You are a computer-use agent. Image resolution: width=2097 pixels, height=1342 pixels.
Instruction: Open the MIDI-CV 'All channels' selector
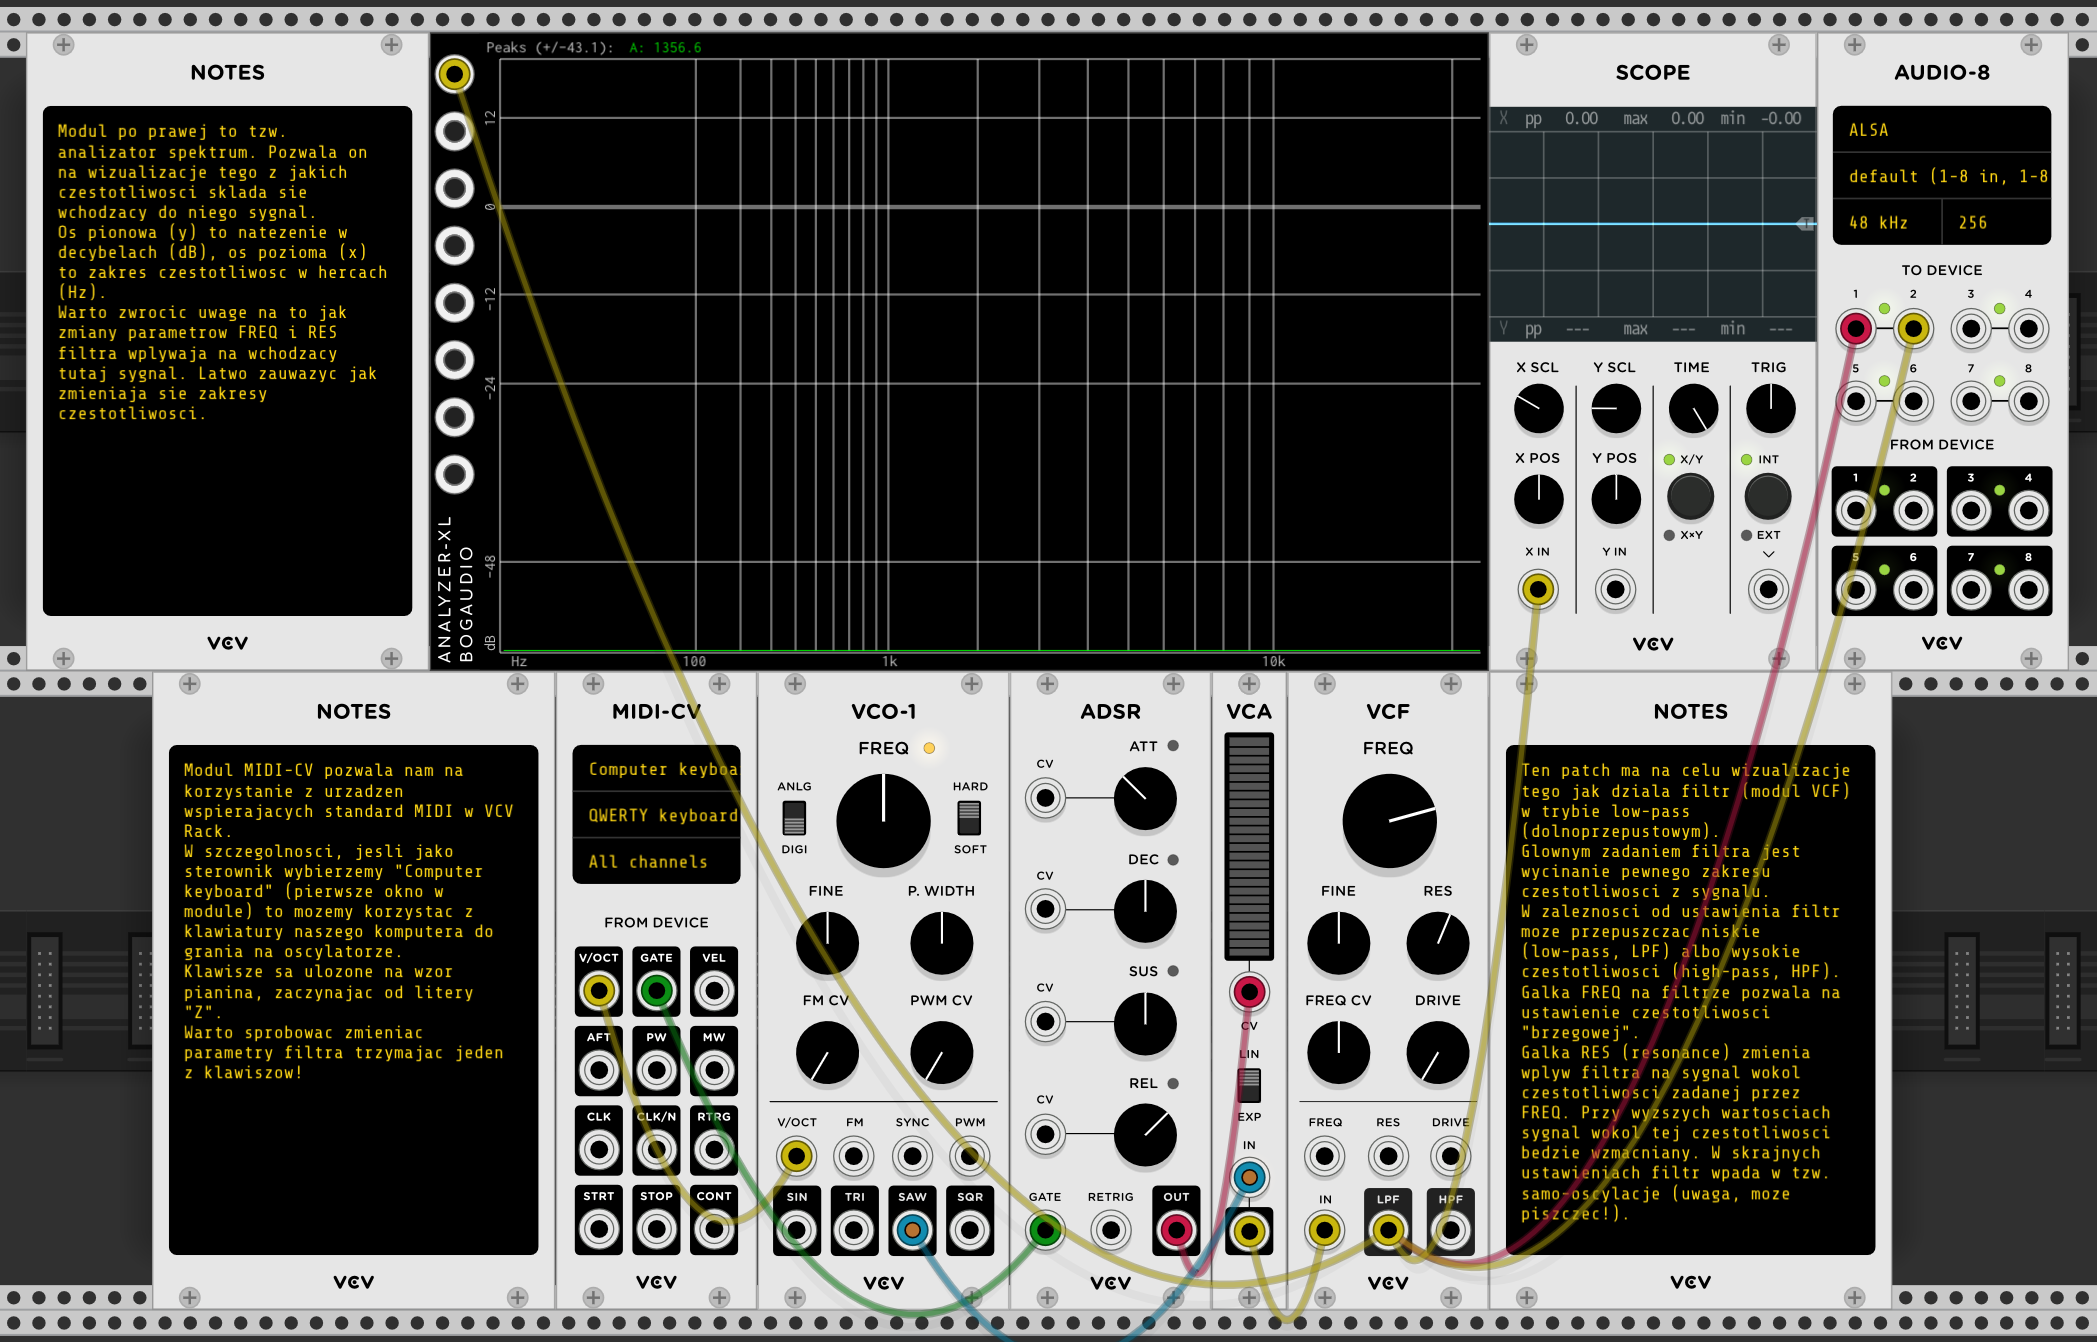(x=657, y=861)
